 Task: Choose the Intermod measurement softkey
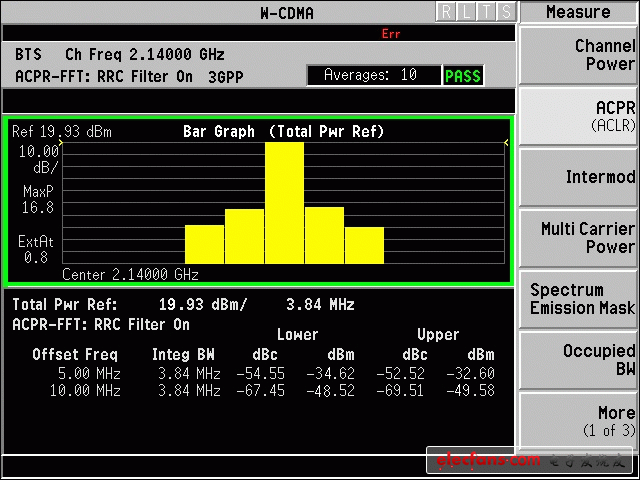579,177
